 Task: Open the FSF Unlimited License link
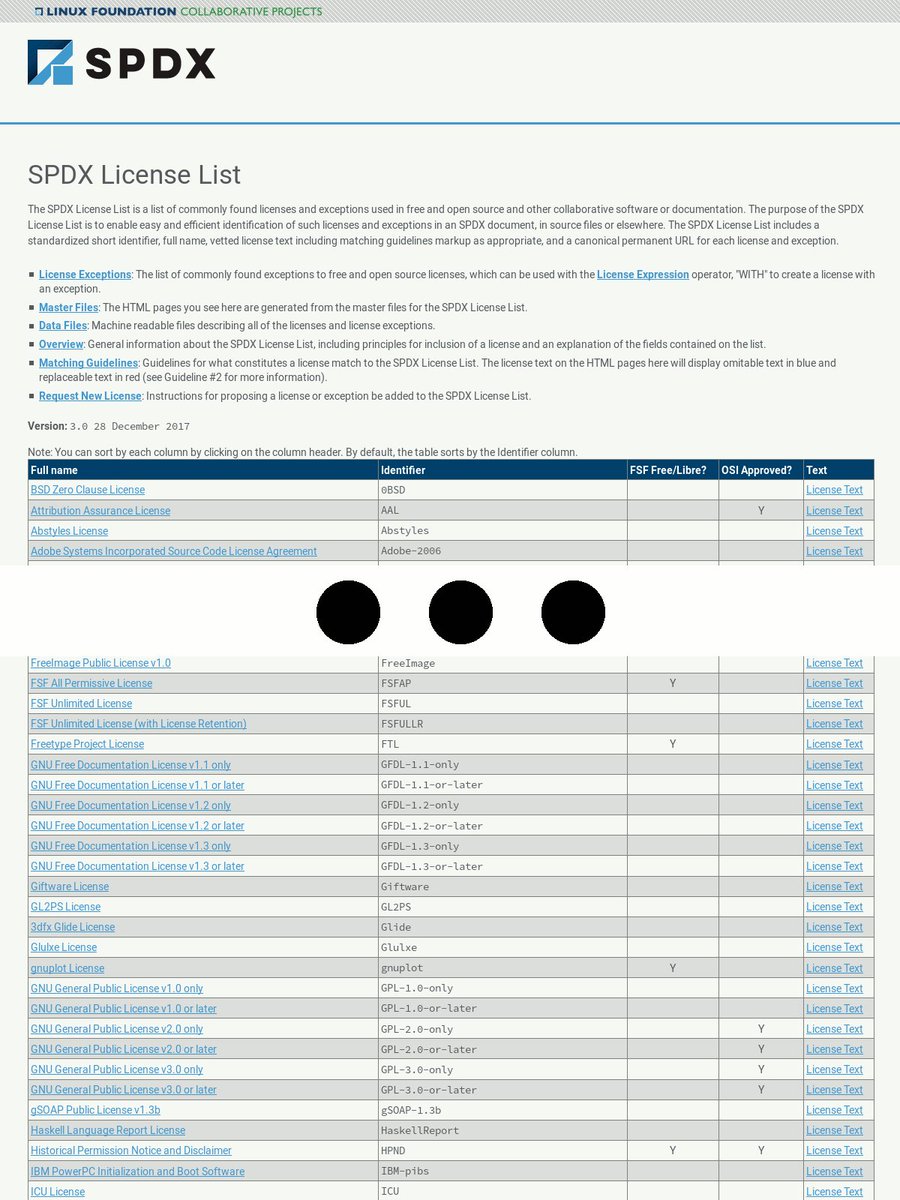(81, 704)
